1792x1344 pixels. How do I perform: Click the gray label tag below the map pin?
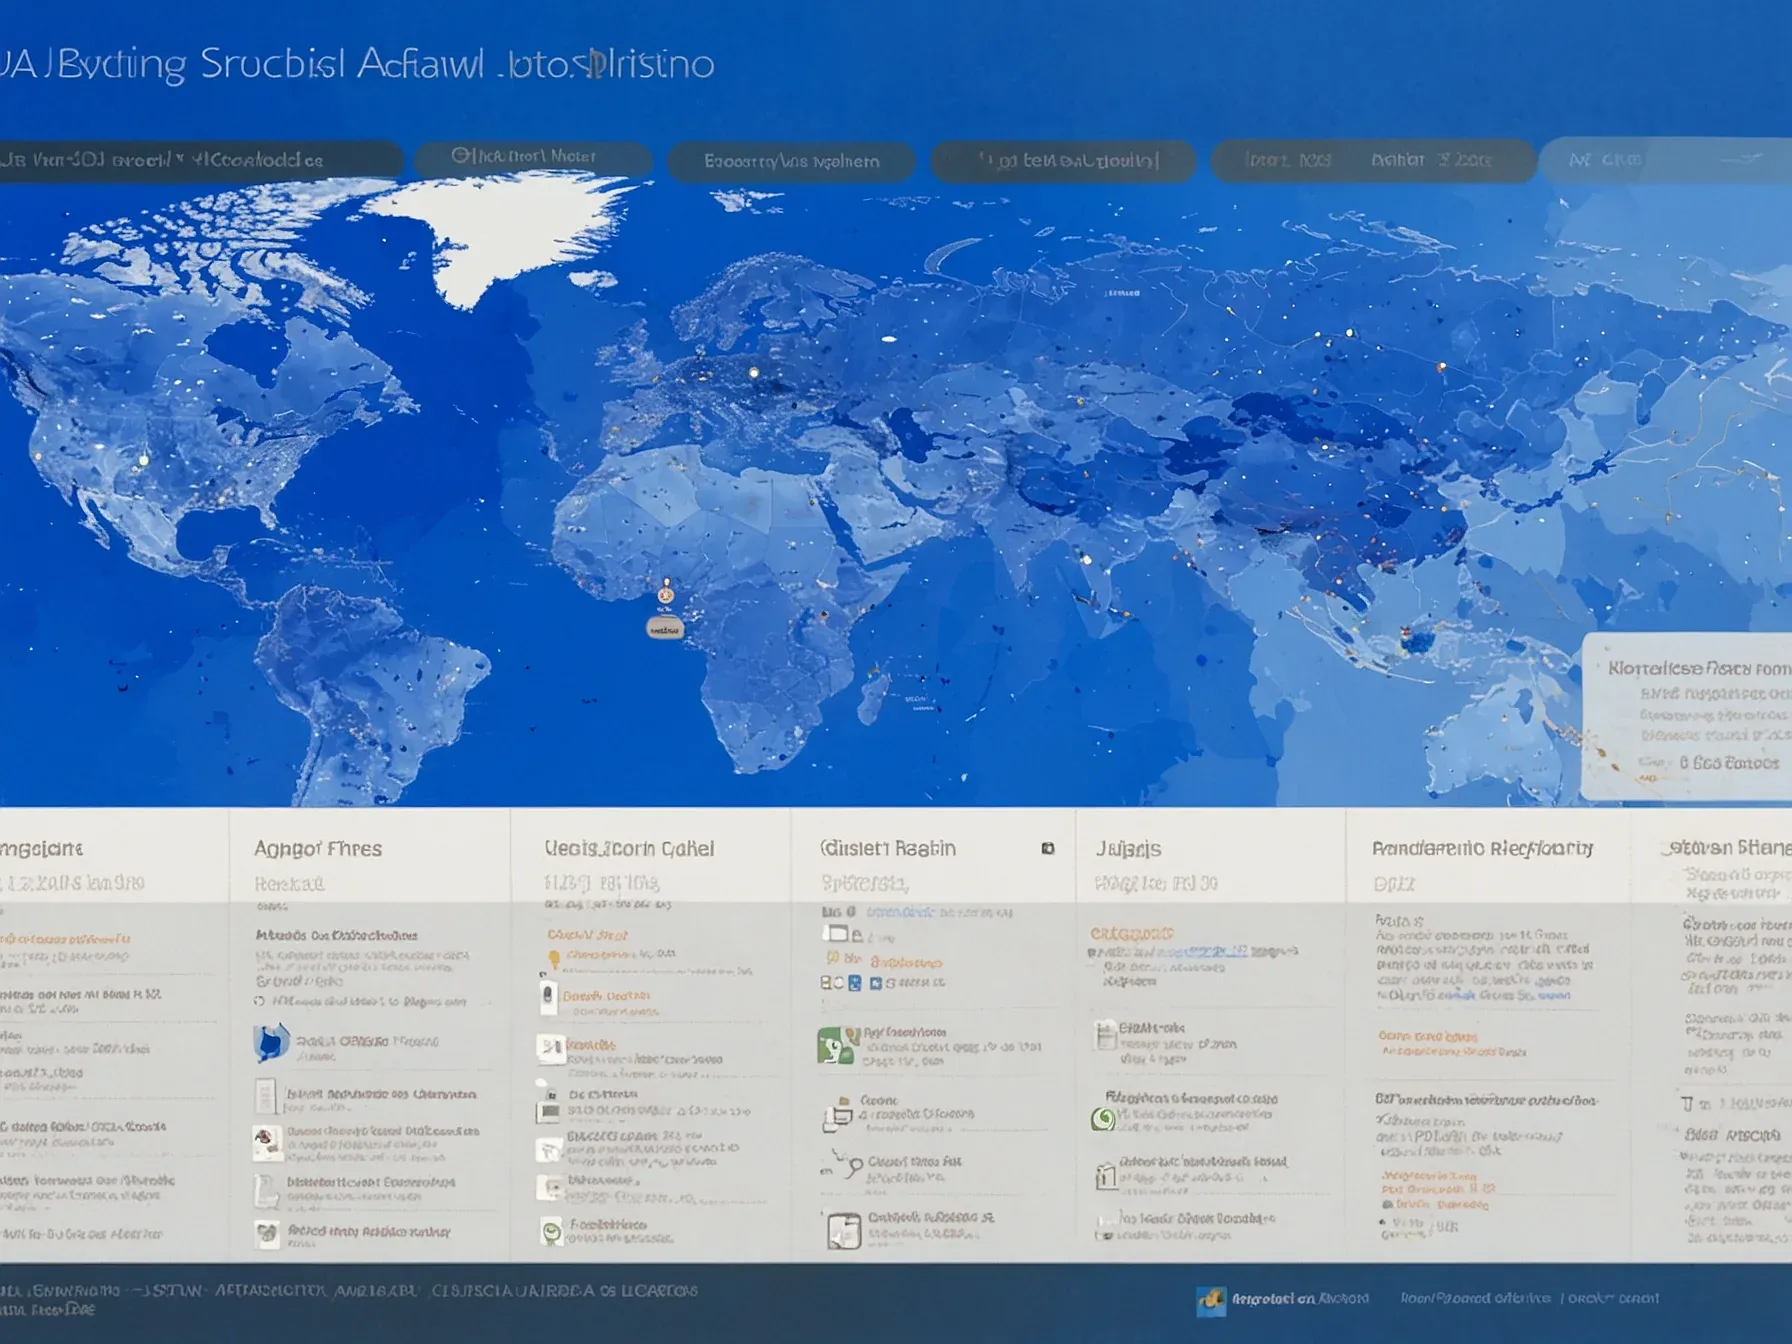pyautogui.click(x=665, y=628)
